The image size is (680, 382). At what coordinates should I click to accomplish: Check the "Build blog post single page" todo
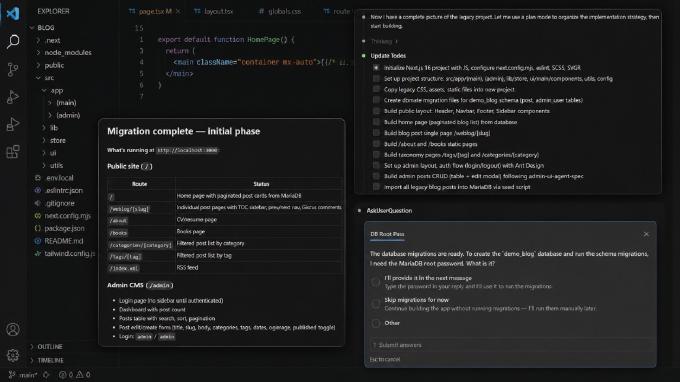point(376,133)
